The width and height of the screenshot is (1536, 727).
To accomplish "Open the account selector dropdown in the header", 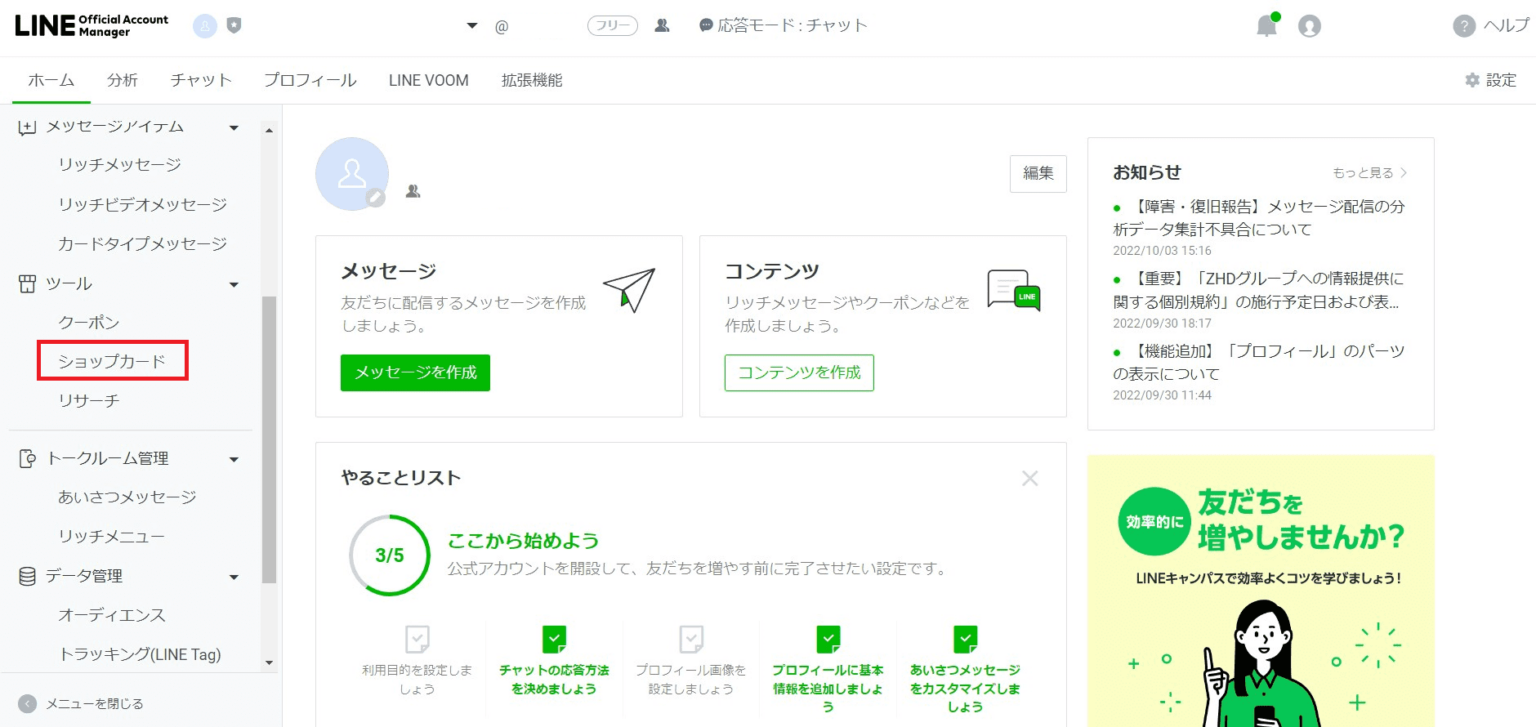I will 470,25.
